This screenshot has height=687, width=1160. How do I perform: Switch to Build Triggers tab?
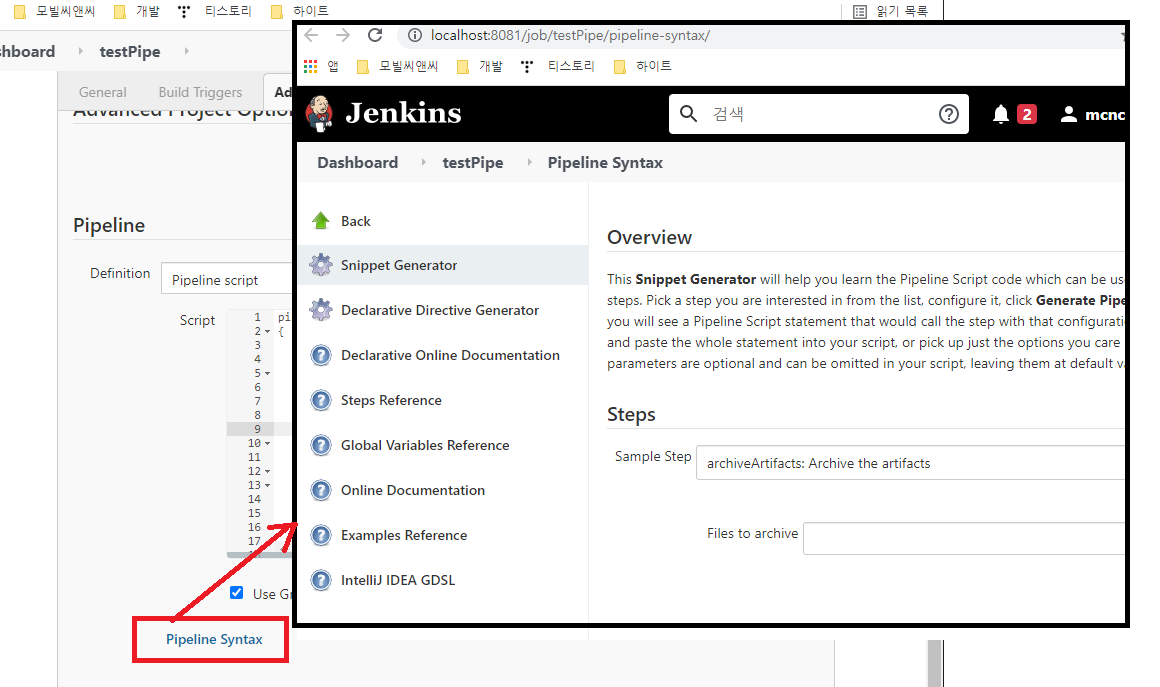click(x=200, y=92)
